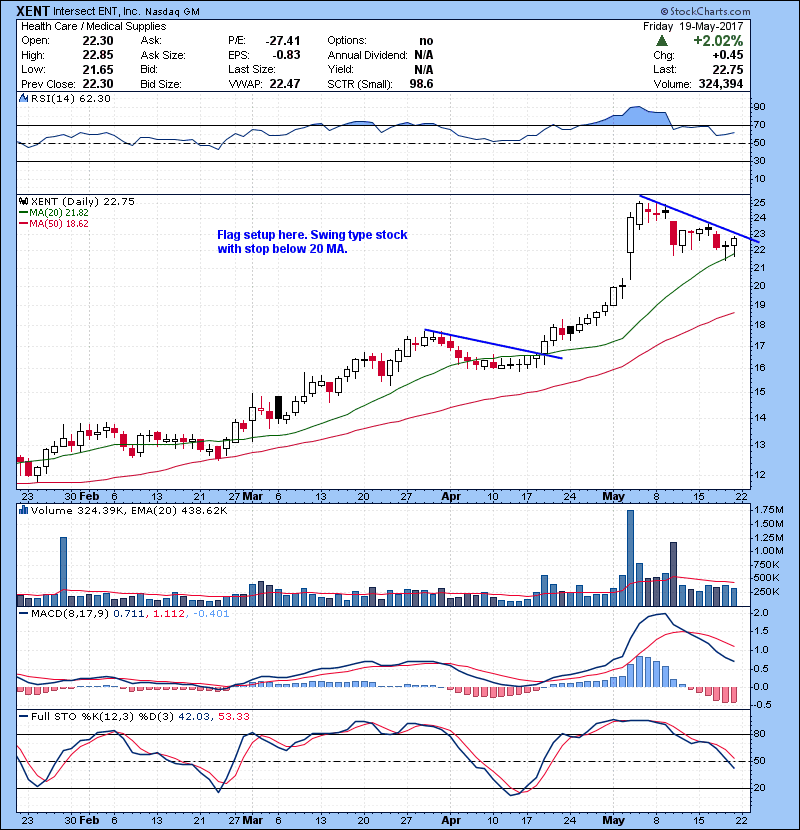Click the Intersect ENT, Inc. company name
This screenshot has height=830, width=800.
coord(97,11)
